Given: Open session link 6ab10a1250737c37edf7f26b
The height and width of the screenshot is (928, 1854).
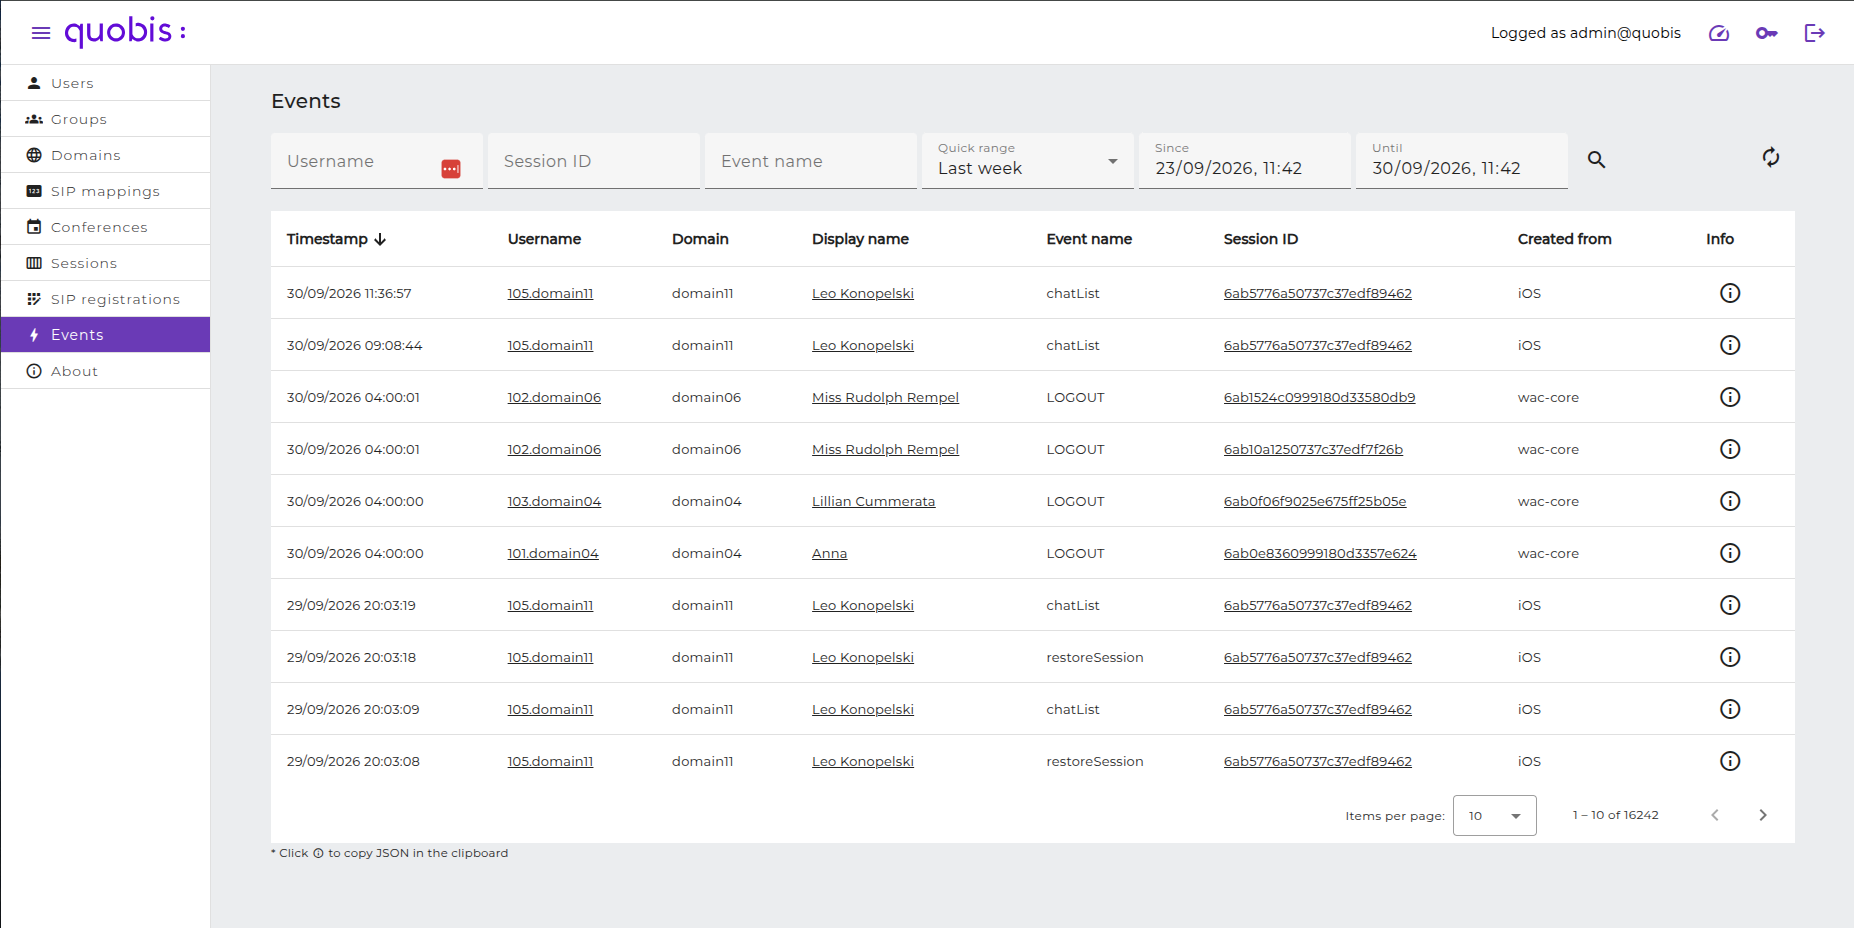Looking at the screenshot, I should 1313,449.
